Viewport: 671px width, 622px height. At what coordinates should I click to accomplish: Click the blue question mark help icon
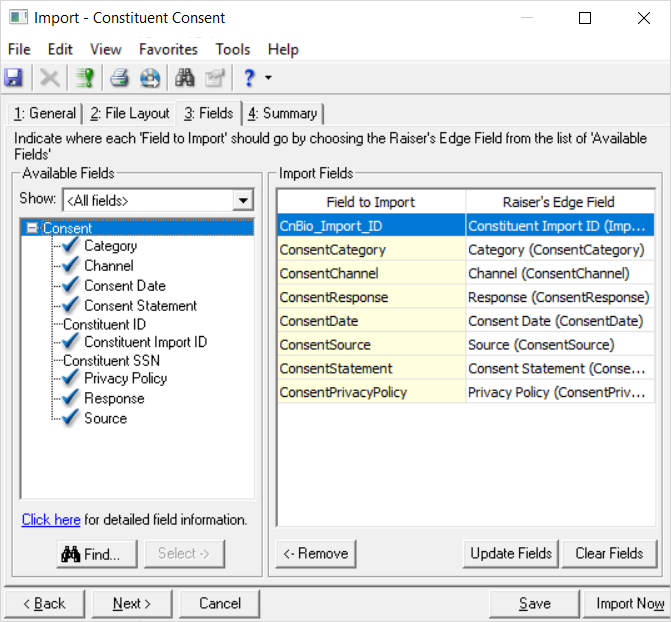[249, 77]
